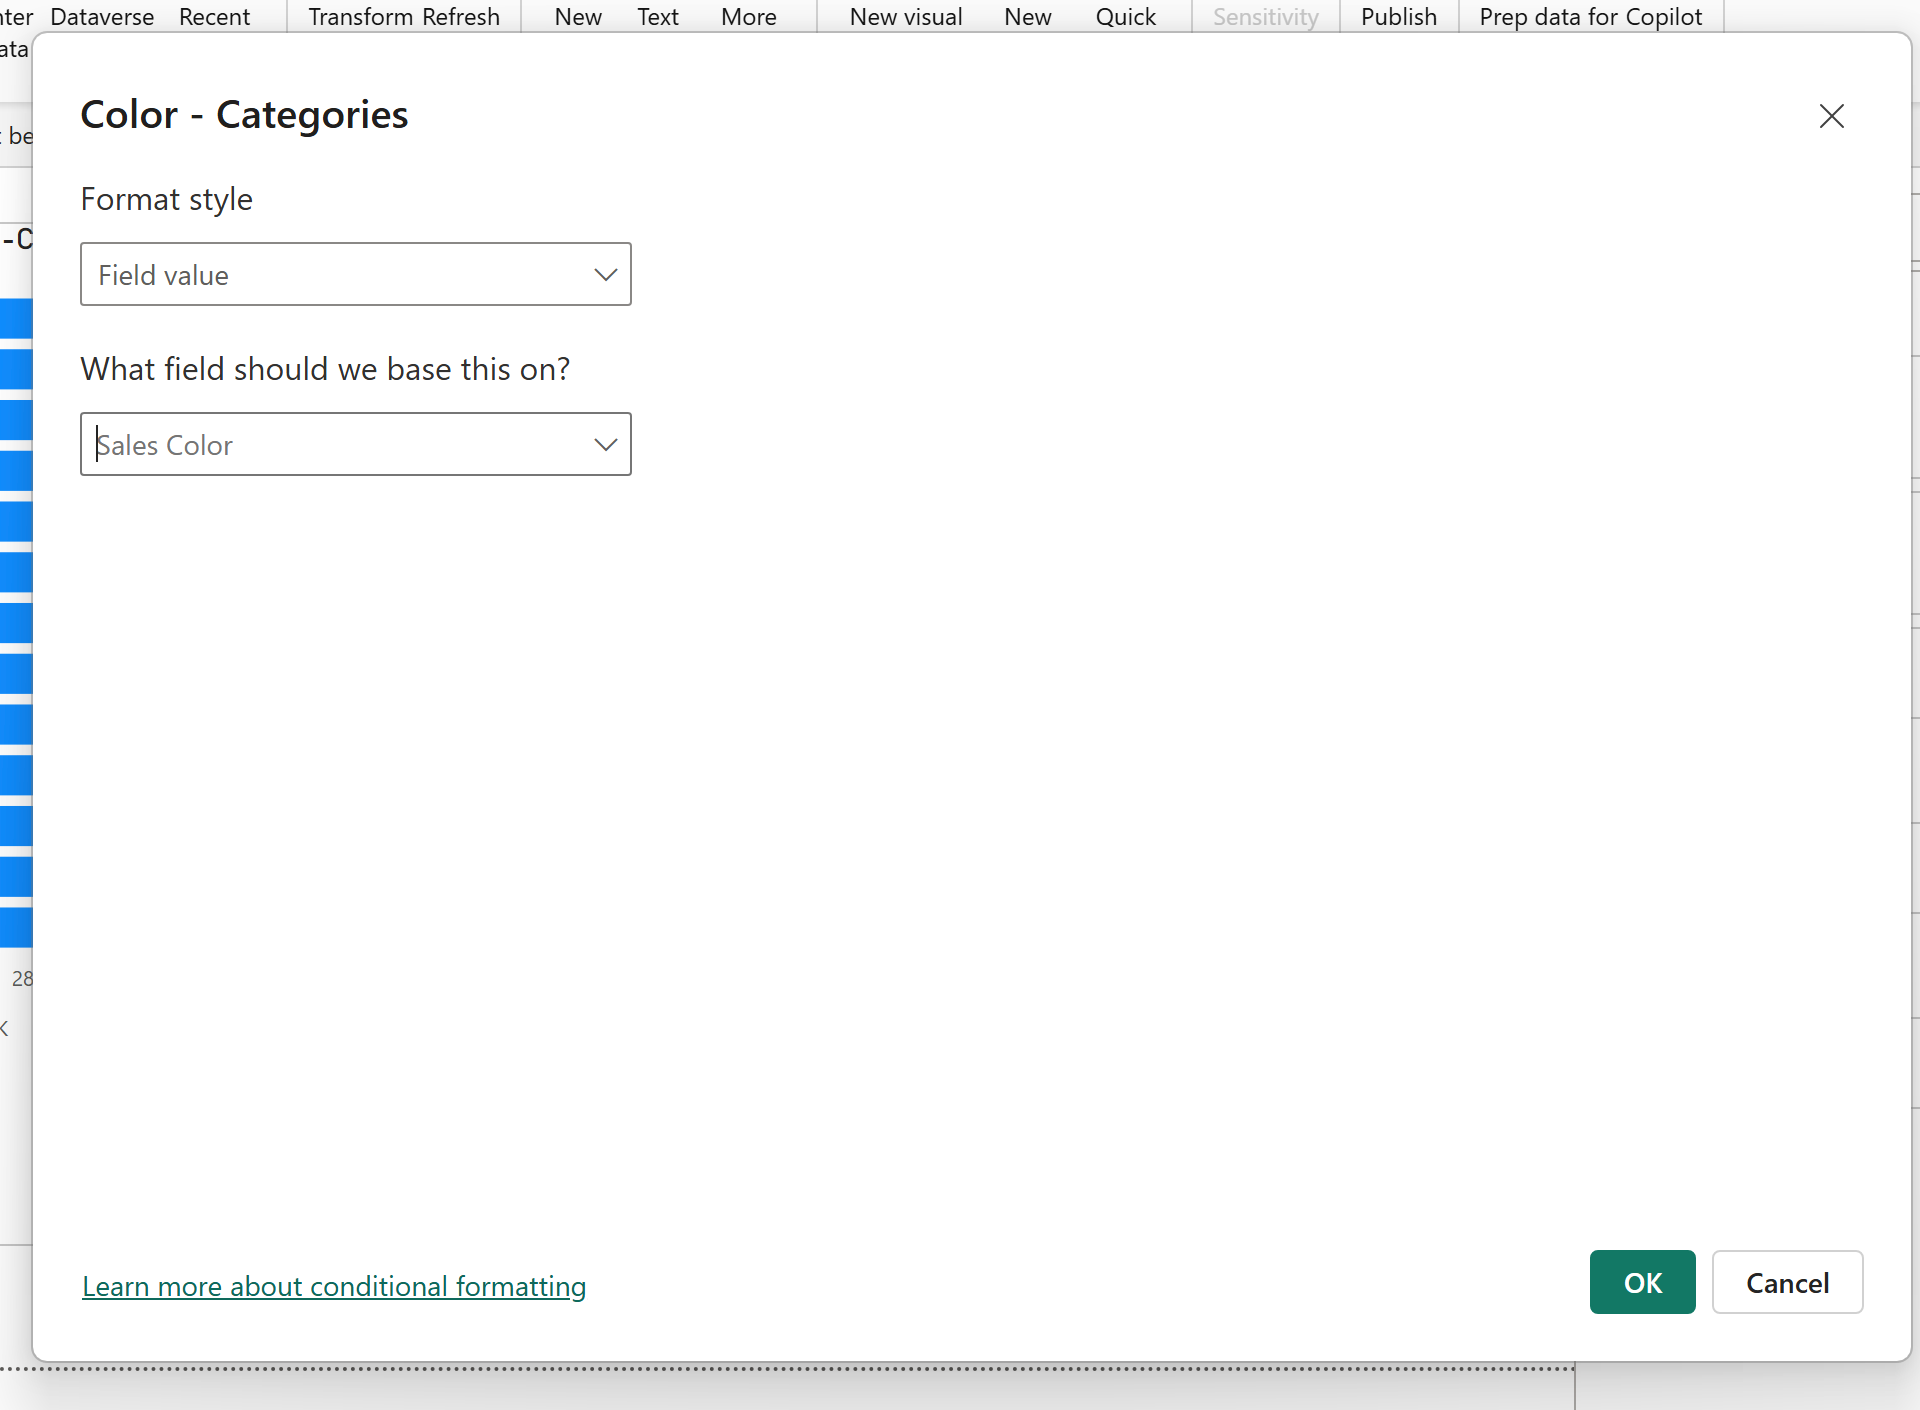Close the Color - Categories dialog
This screenshot has height=1410, width=1920.
1831,116
